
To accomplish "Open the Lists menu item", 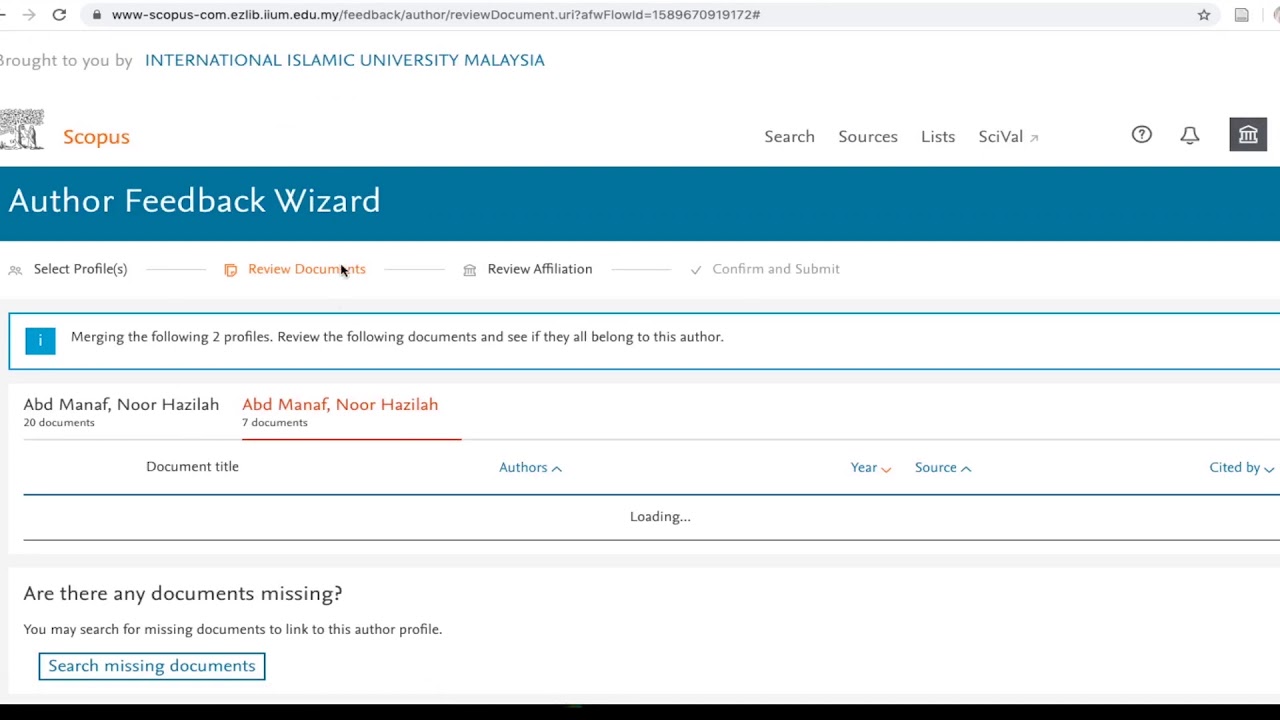I will point(938,137).
